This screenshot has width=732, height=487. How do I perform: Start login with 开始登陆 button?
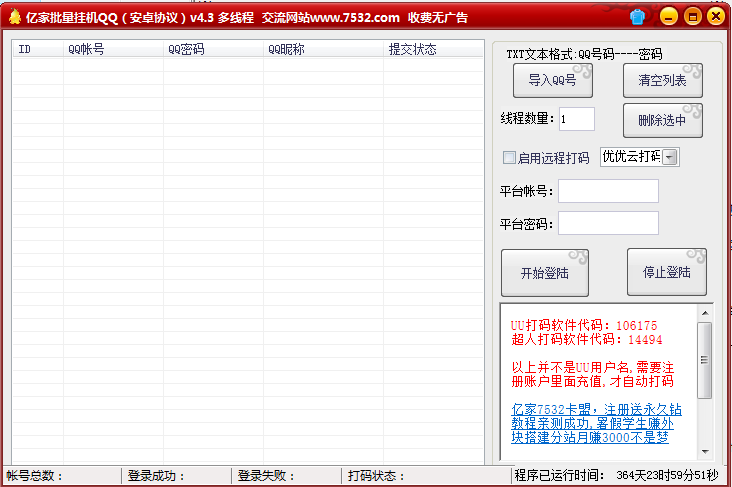pyautogui.click(x=545, y=273)
